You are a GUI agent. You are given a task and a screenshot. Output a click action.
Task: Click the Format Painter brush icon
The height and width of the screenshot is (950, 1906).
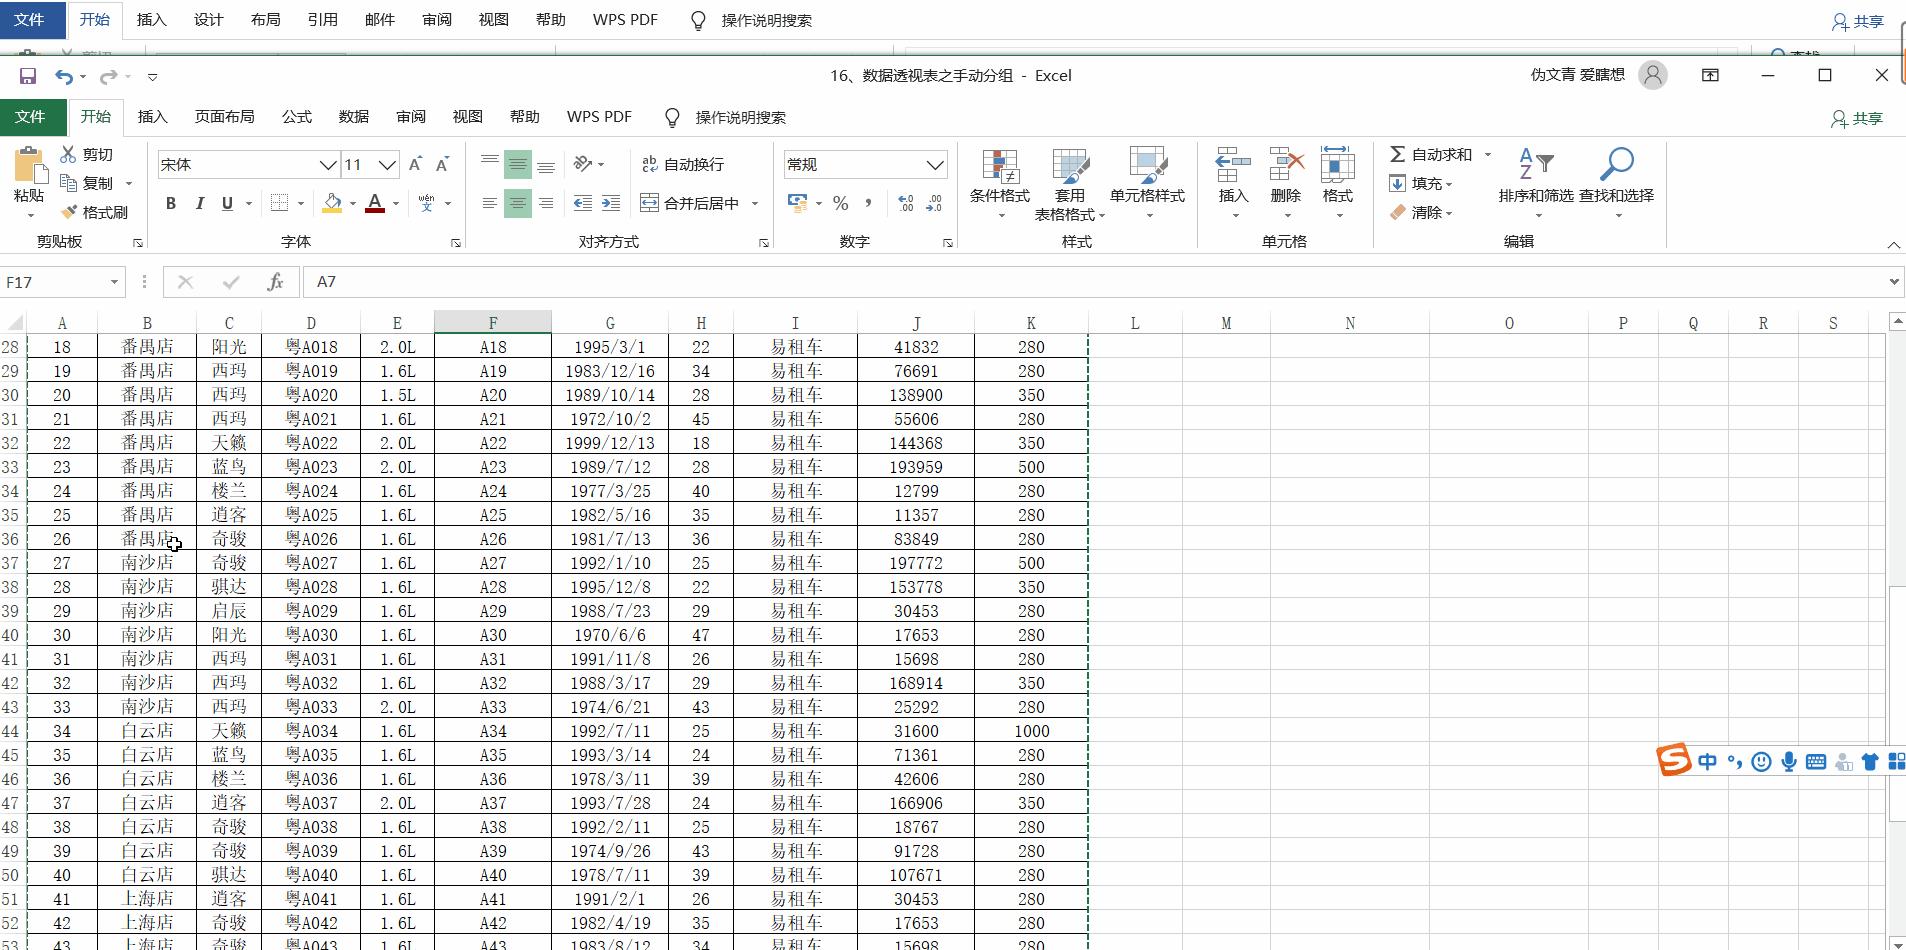coord(69,212)
